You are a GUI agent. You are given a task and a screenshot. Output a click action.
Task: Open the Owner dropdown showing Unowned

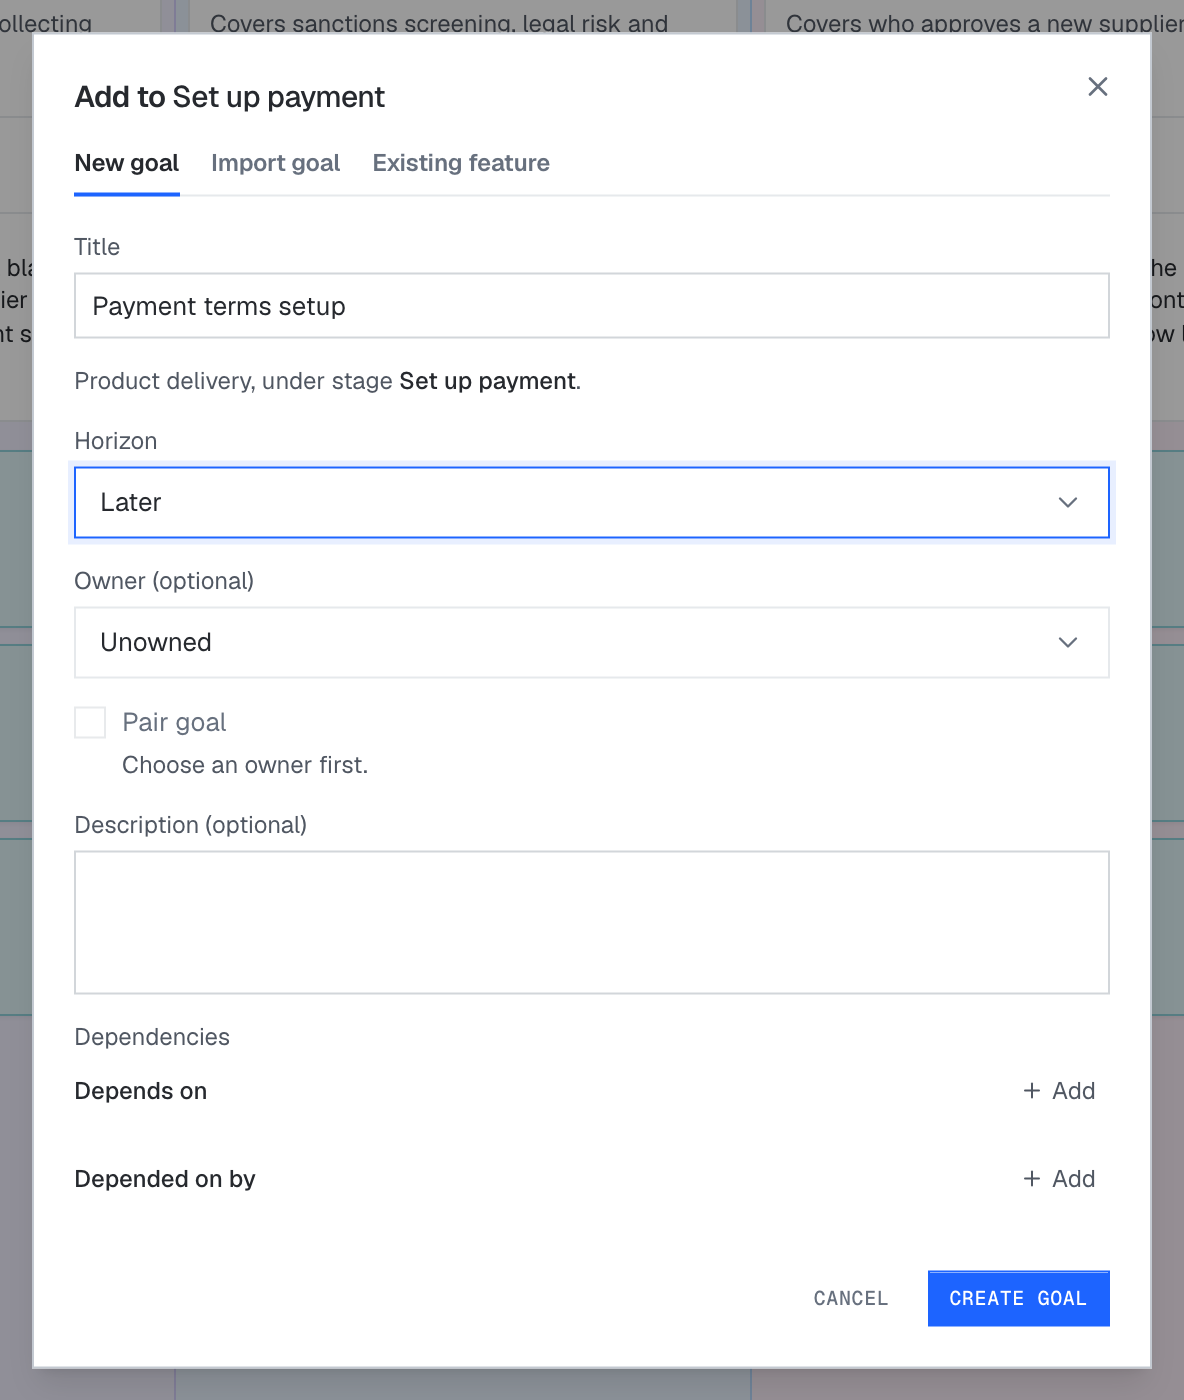click(x=592, y=642)
